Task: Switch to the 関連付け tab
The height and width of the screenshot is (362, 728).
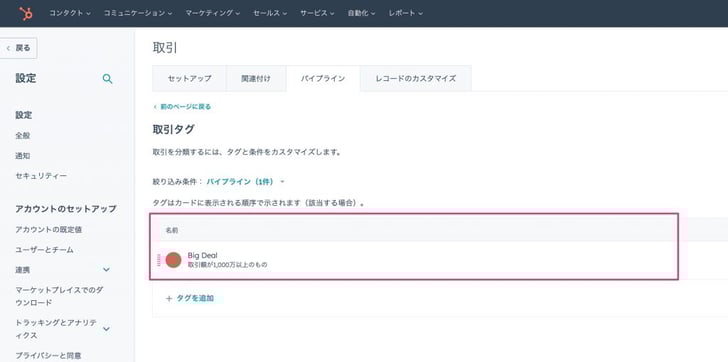Action: tap(256, 78)
